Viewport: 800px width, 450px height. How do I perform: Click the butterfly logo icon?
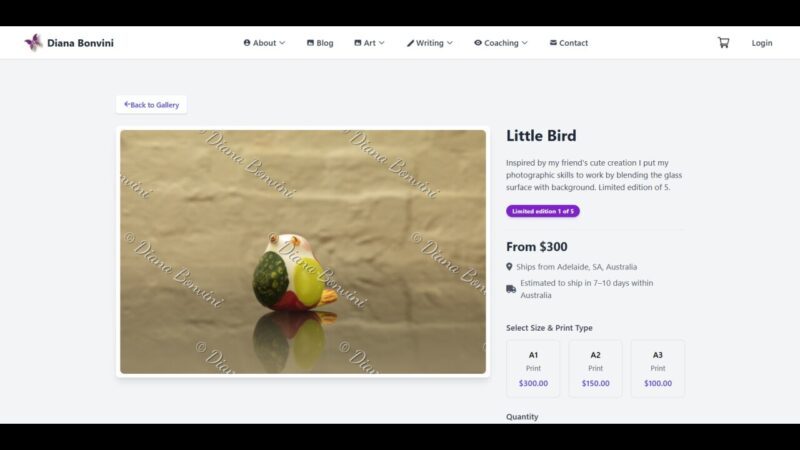[34, 43]
